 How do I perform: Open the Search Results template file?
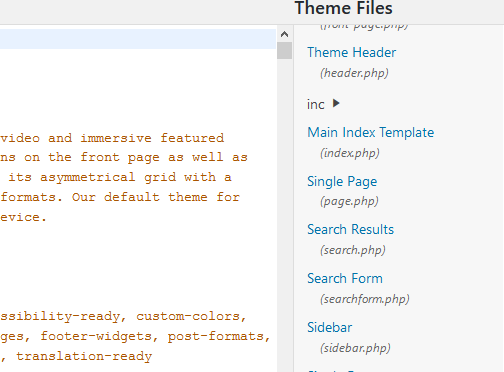350,229
